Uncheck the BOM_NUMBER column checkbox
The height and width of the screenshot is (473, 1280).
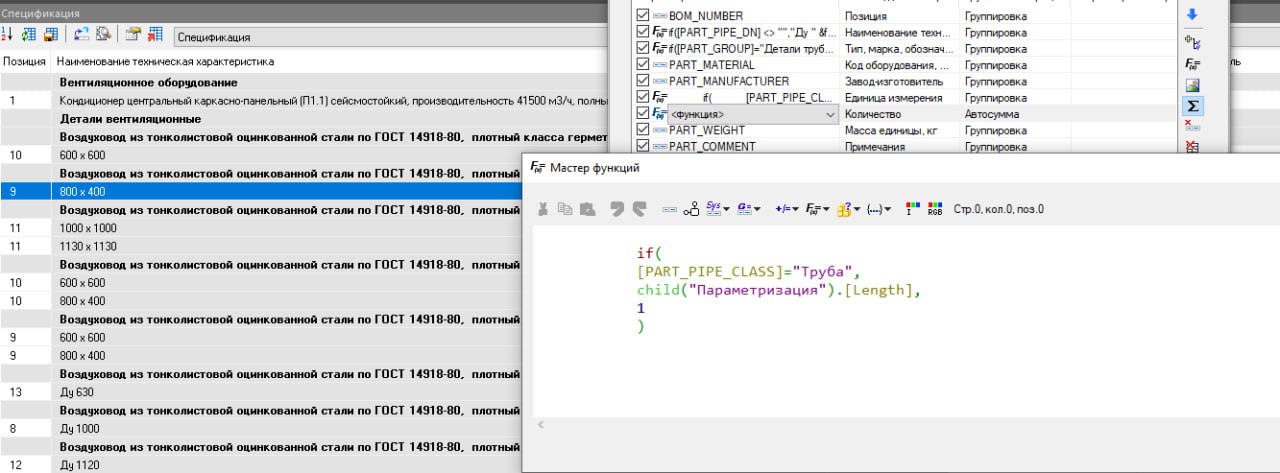pos(642,16)
